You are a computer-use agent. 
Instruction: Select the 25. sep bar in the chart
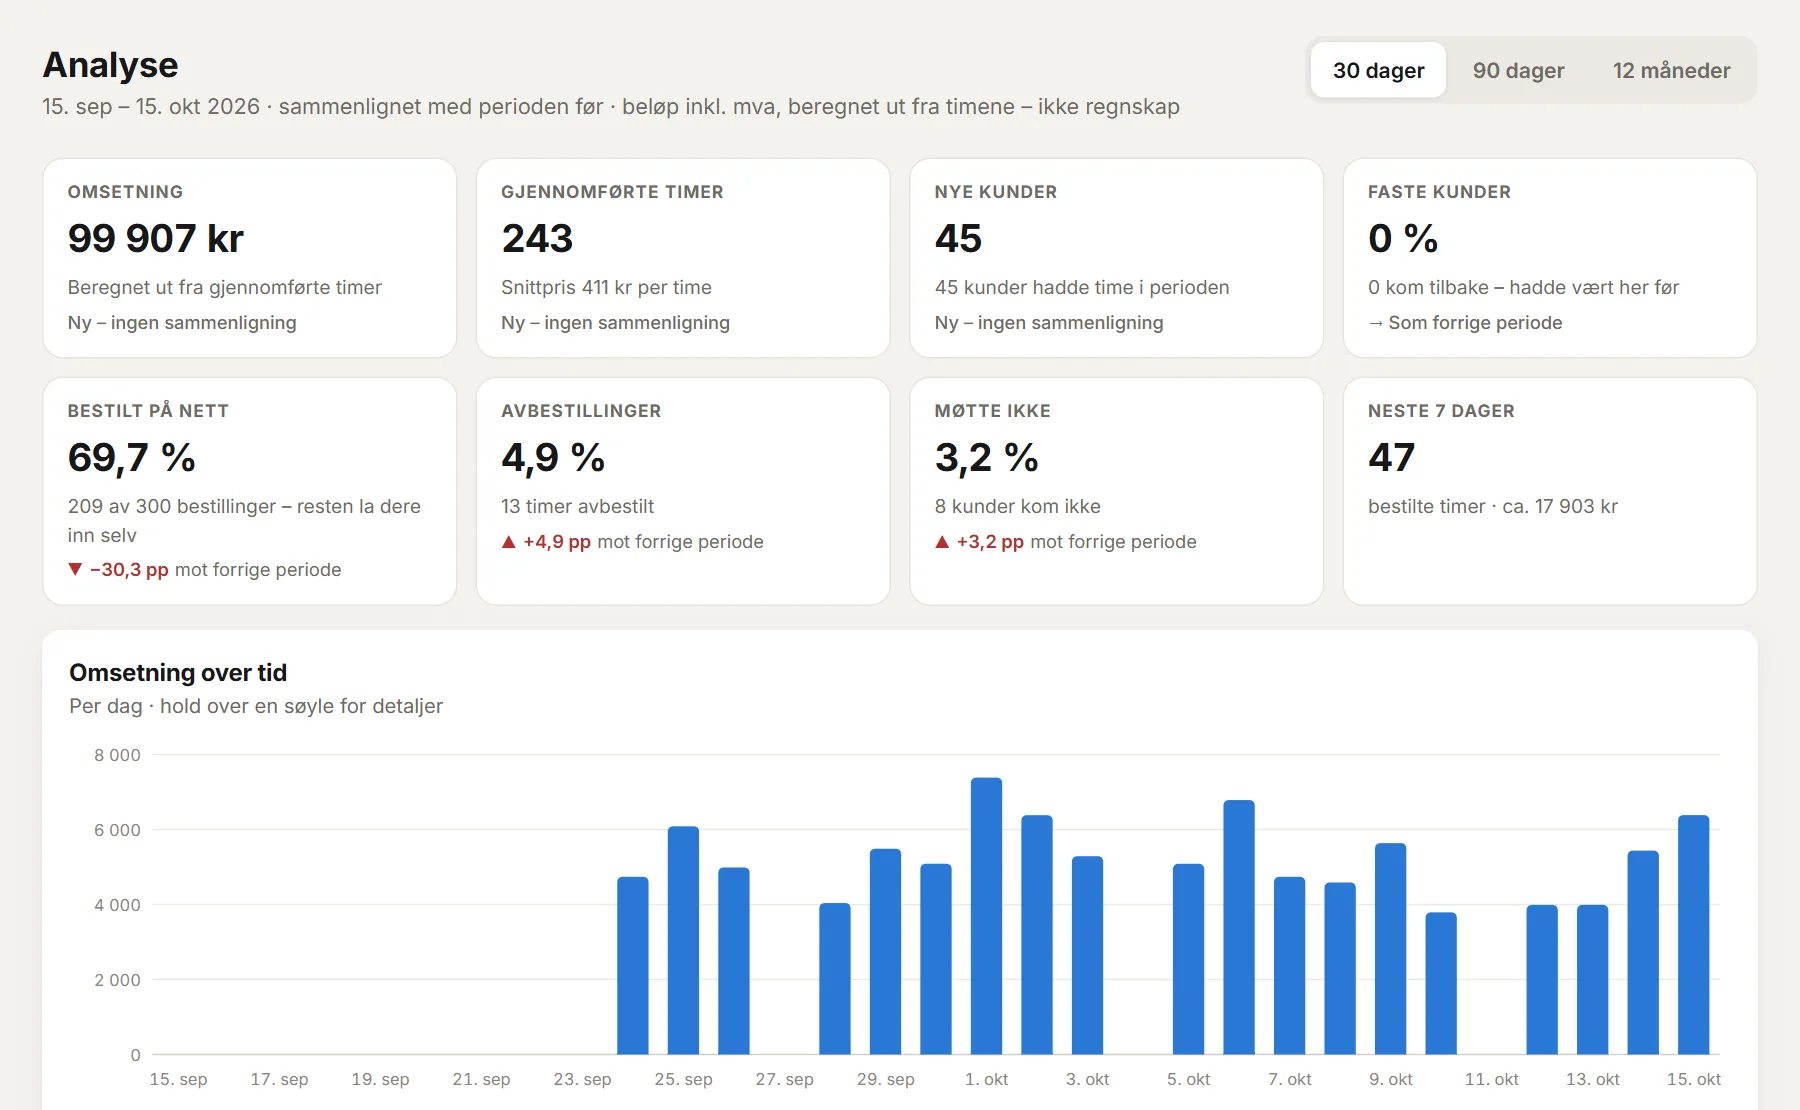point(683,940)
